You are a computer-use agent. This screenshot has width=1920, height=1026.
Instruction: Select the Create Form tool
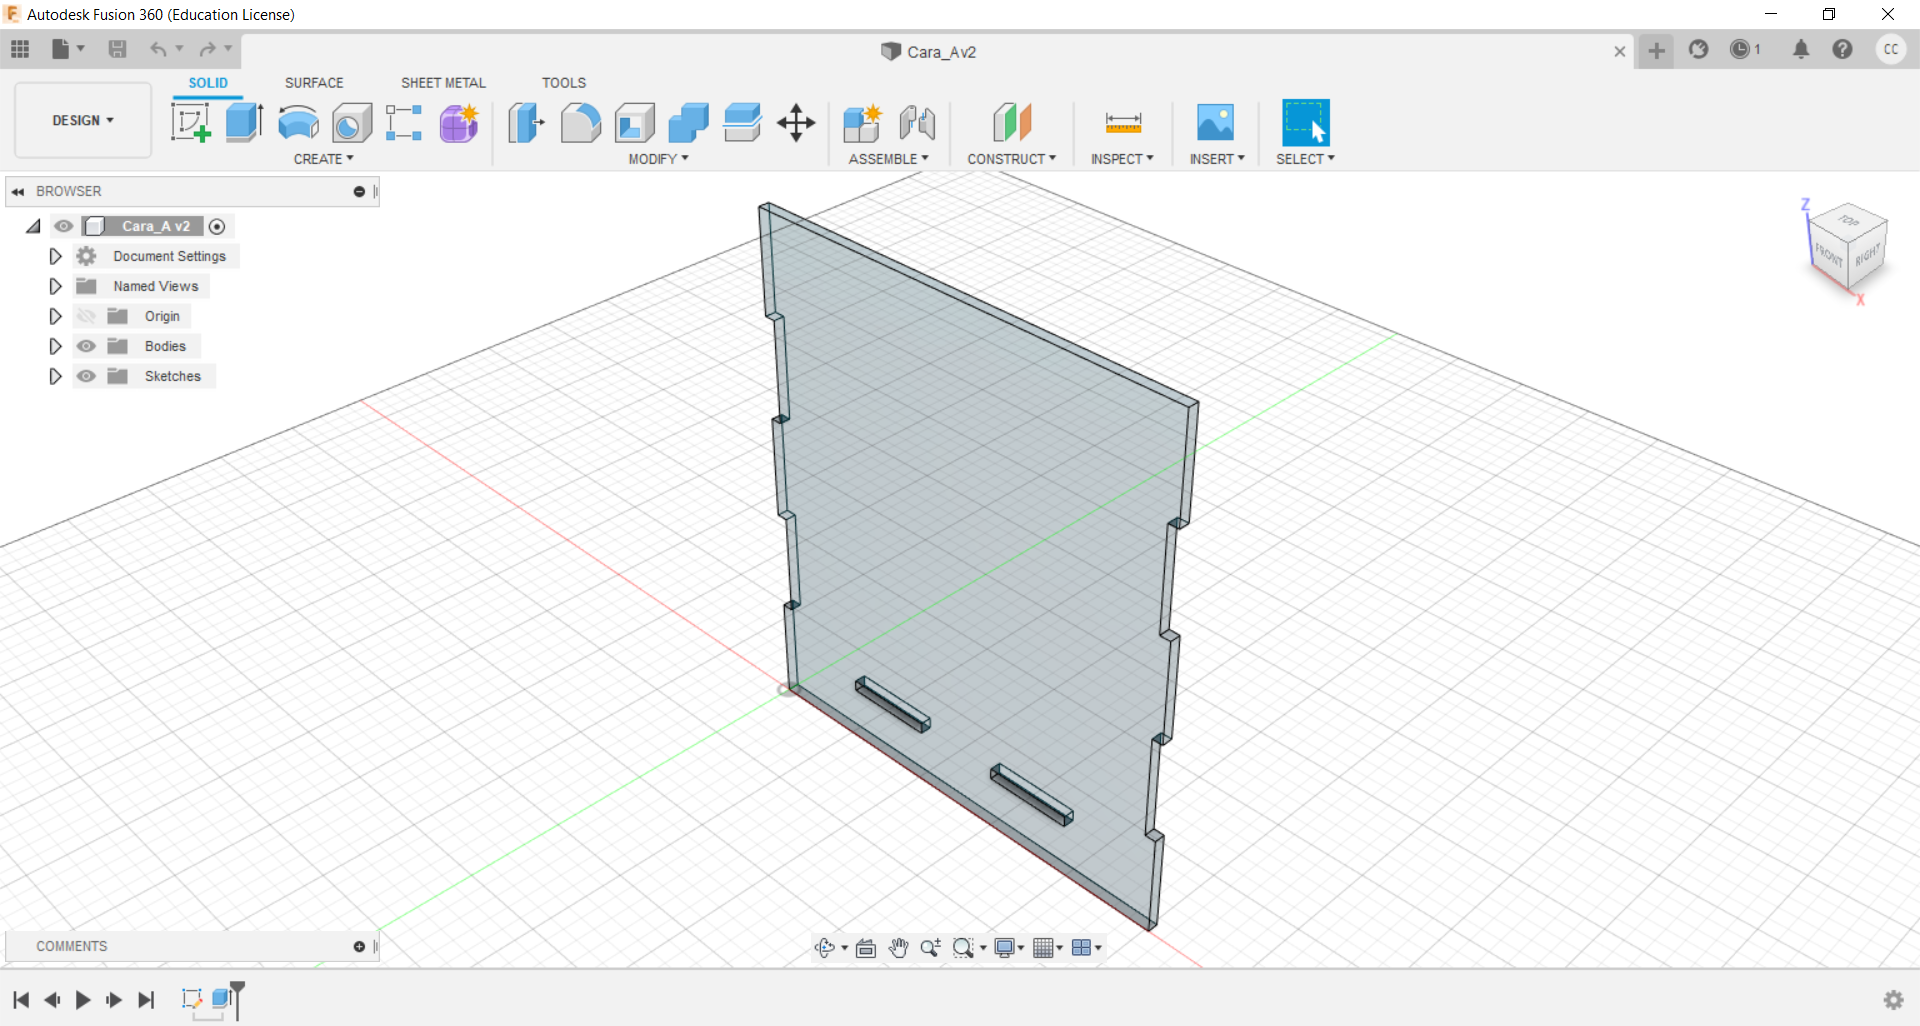(459, 123)
